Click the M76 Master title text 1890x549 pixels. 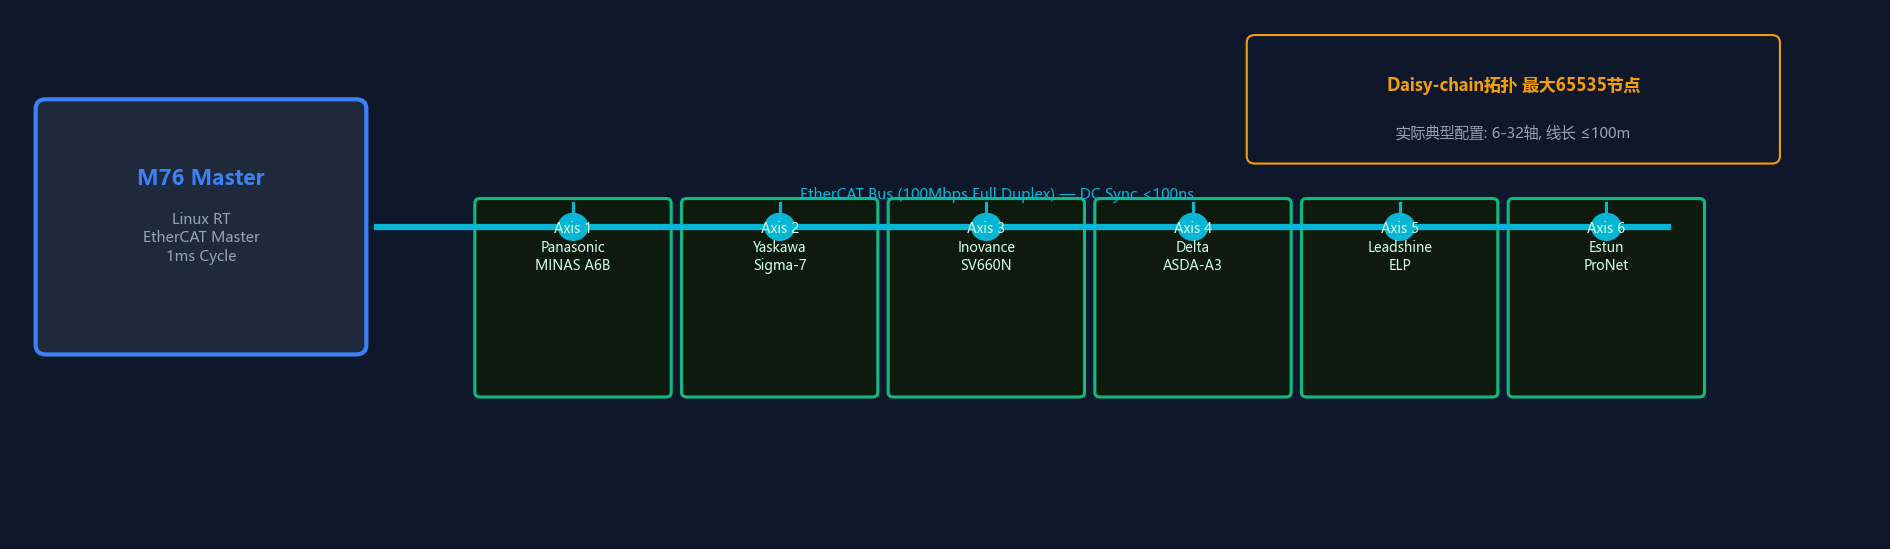point(201,178)
